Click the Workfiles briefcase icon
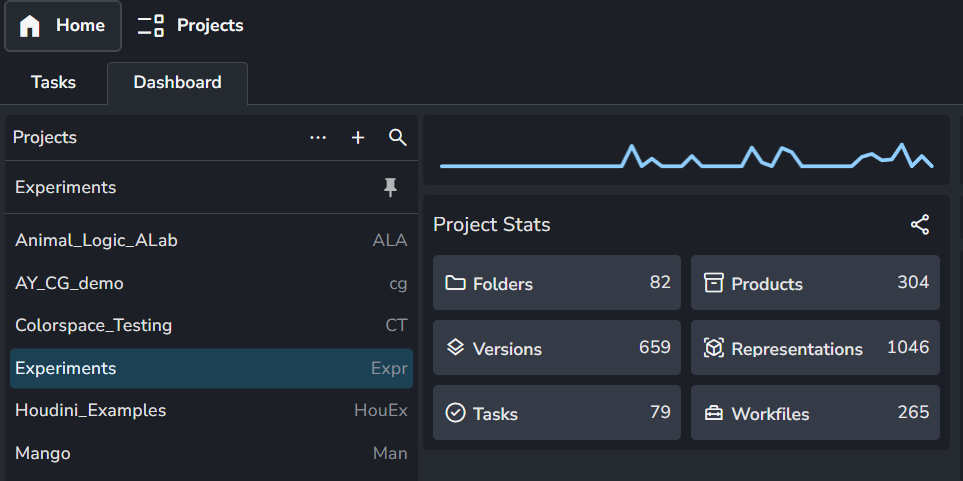The image size is (963, 481). click(713, 413)
